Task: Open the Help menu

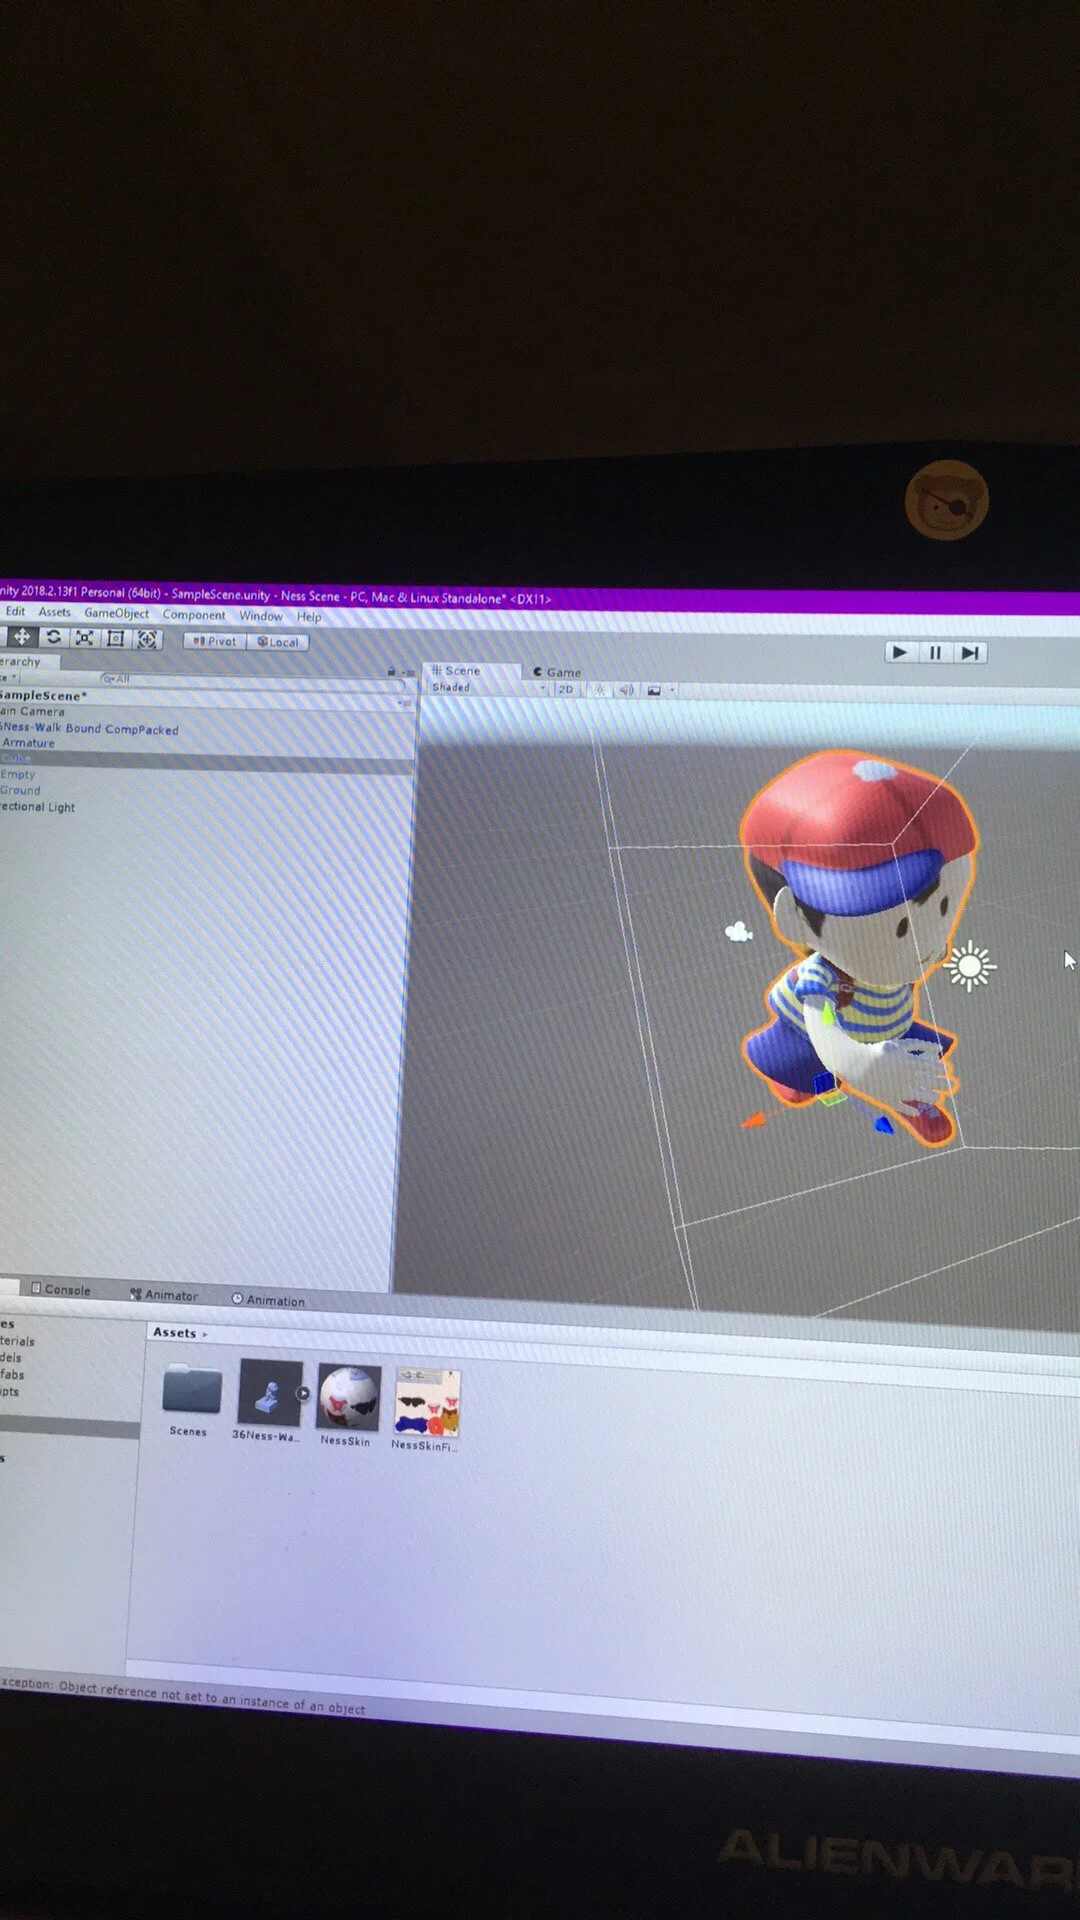Action: 309,617
